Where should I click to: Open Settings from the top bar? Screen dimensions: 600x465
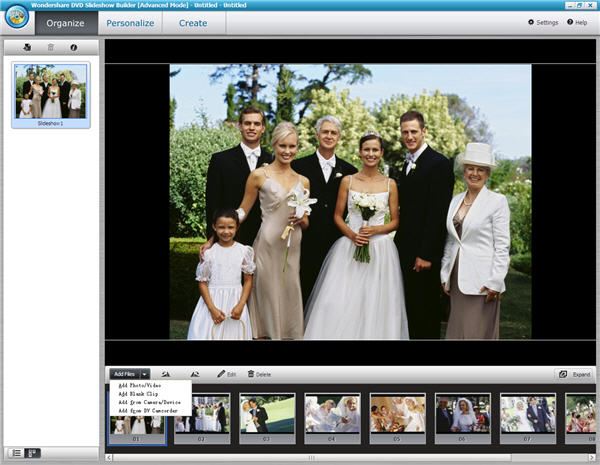(543, 23)
